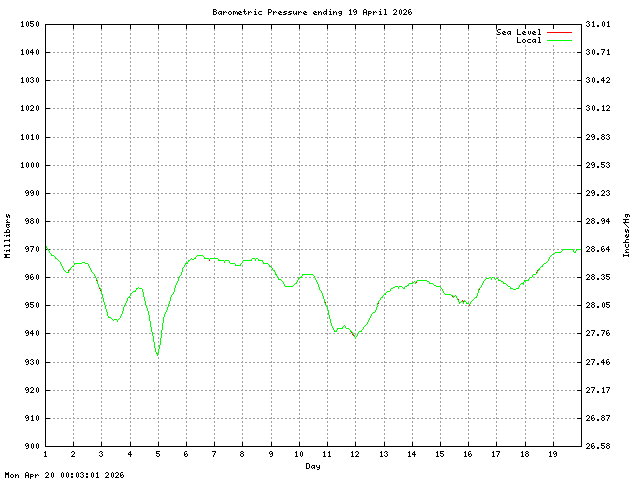This screenshot has height=480, width=640.
Task: Click the Barometric Pressure chart title
Action: tap(312, 12)
